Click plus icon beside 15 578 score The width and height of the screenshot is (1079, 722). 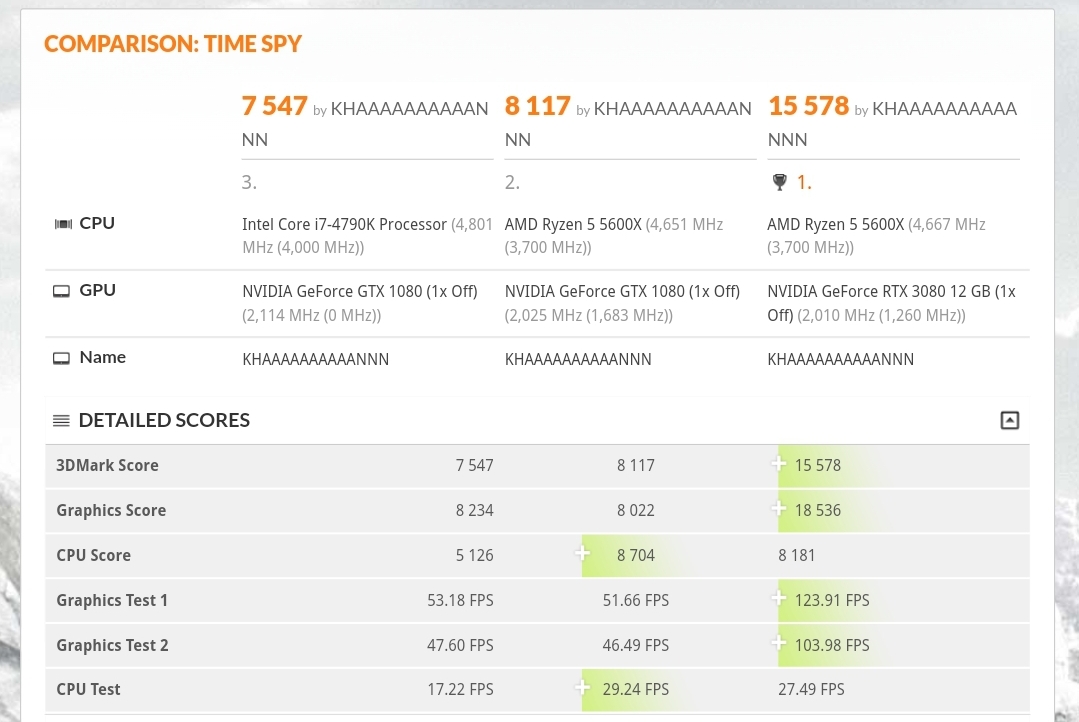pos(778,464)
